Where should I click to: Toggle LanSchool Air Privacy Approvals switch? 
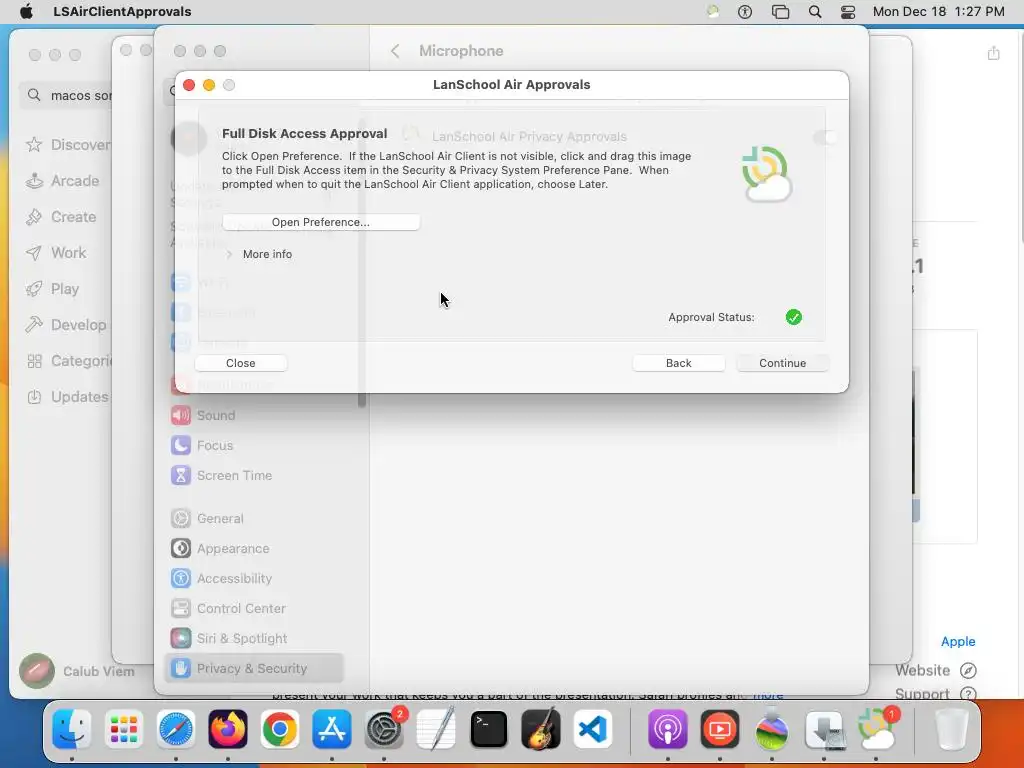(x=826, y=137)
